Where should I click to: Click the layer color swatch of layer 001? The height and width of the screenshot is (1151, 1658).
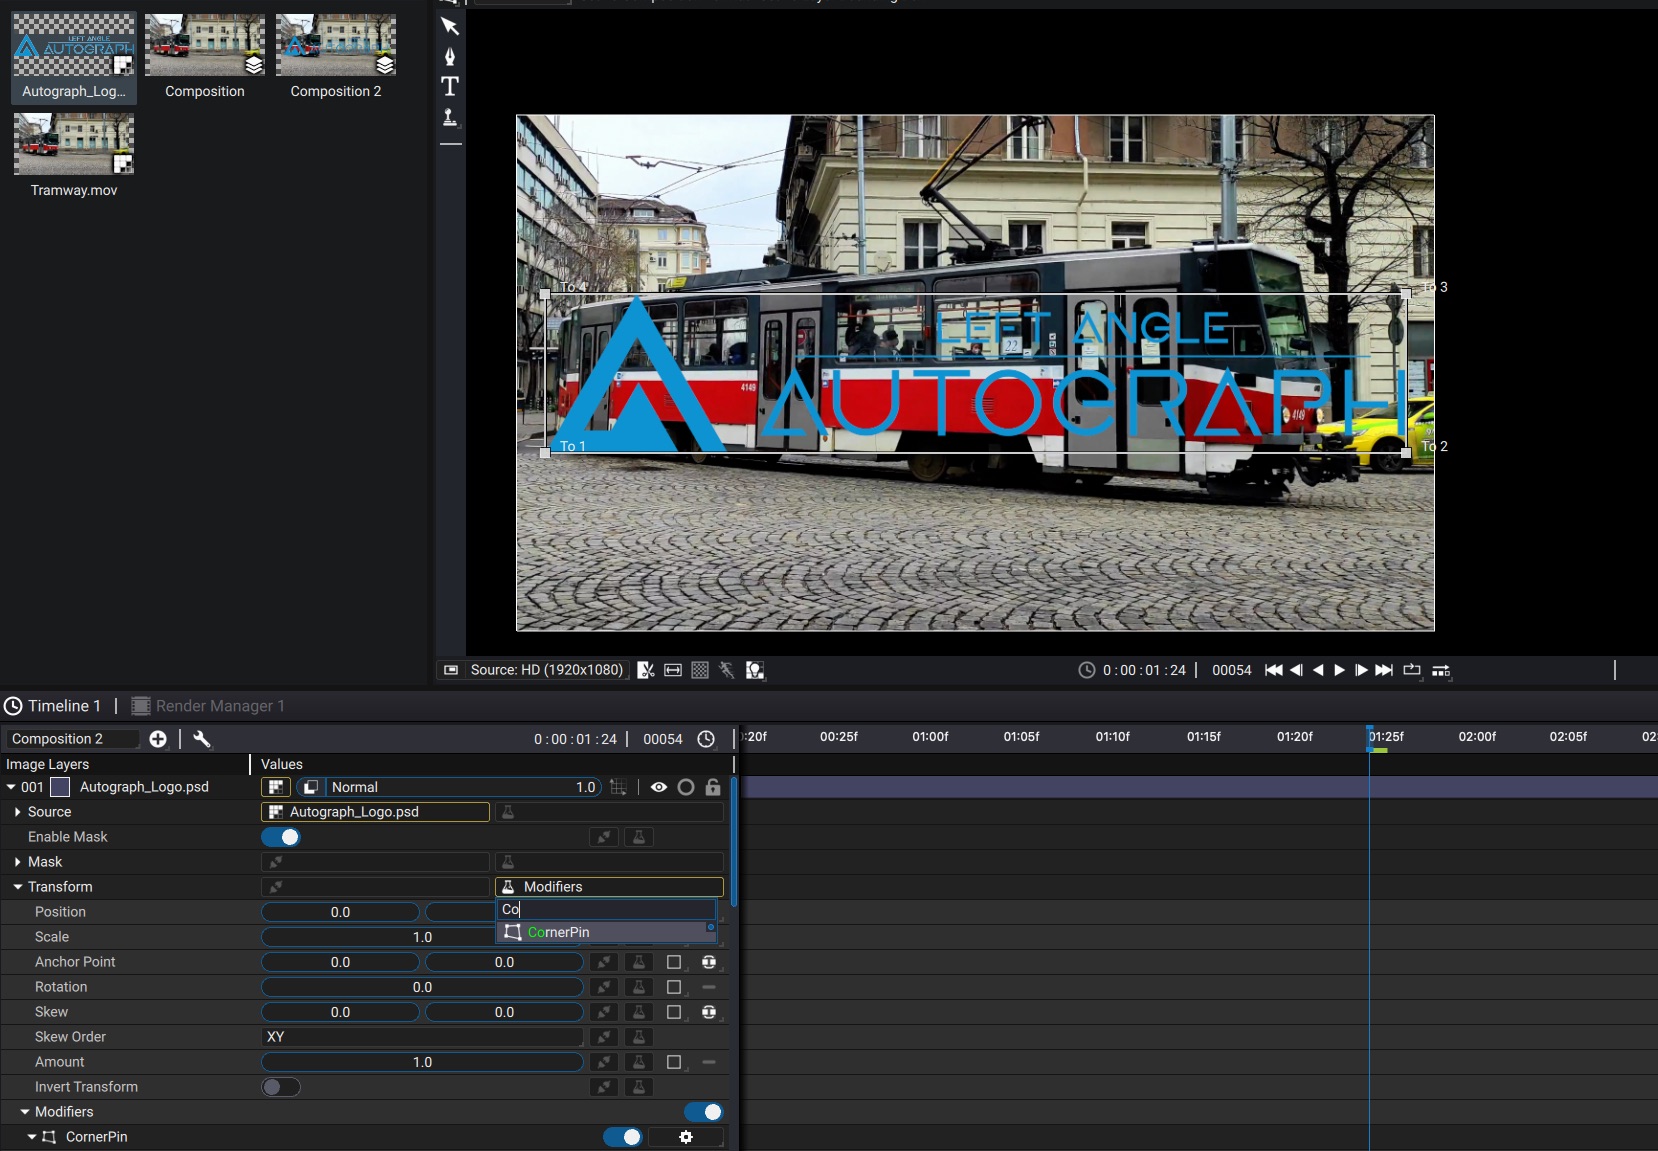(x=60, y=787)
